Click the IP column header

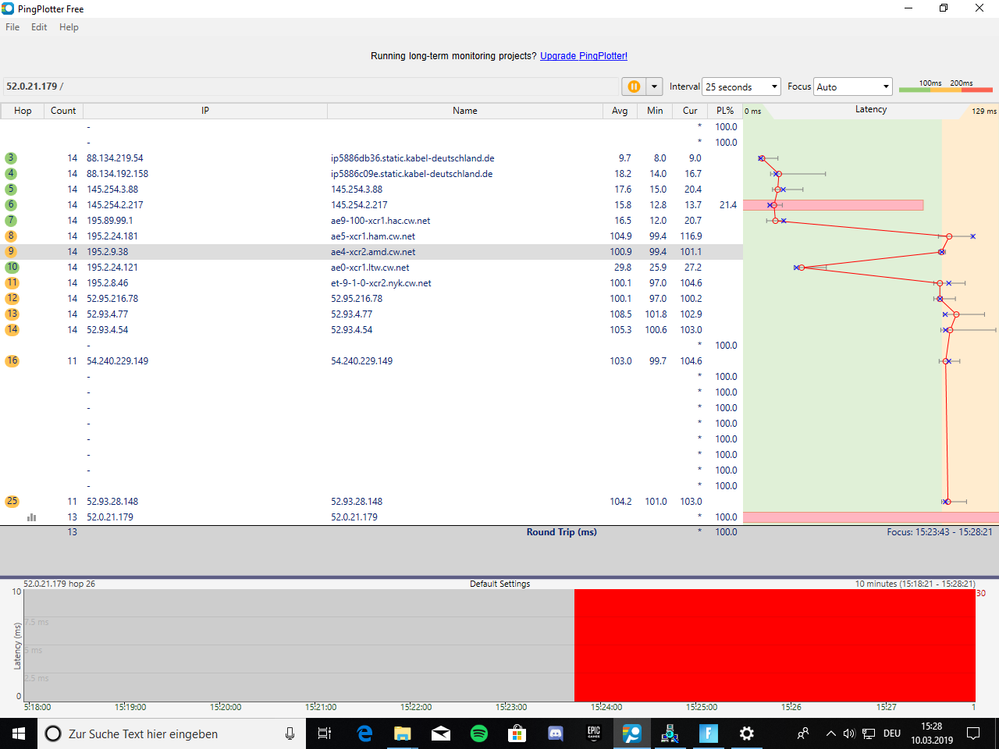205,110
